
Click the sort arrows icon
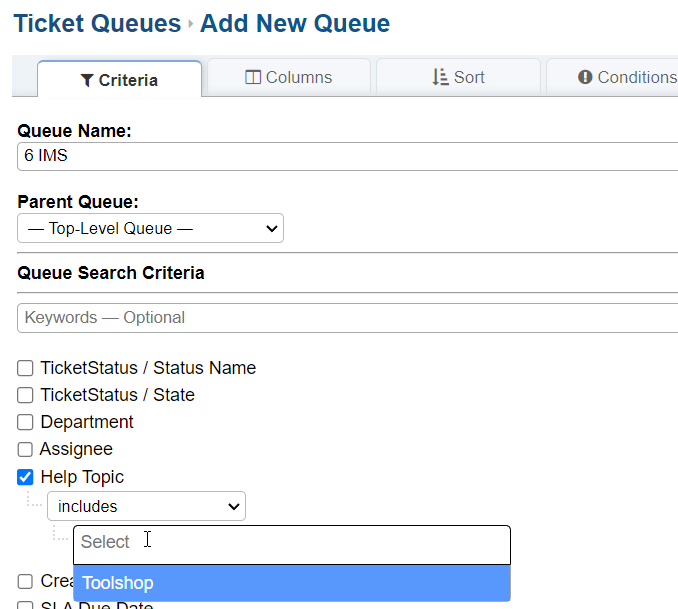pos(440,78)
